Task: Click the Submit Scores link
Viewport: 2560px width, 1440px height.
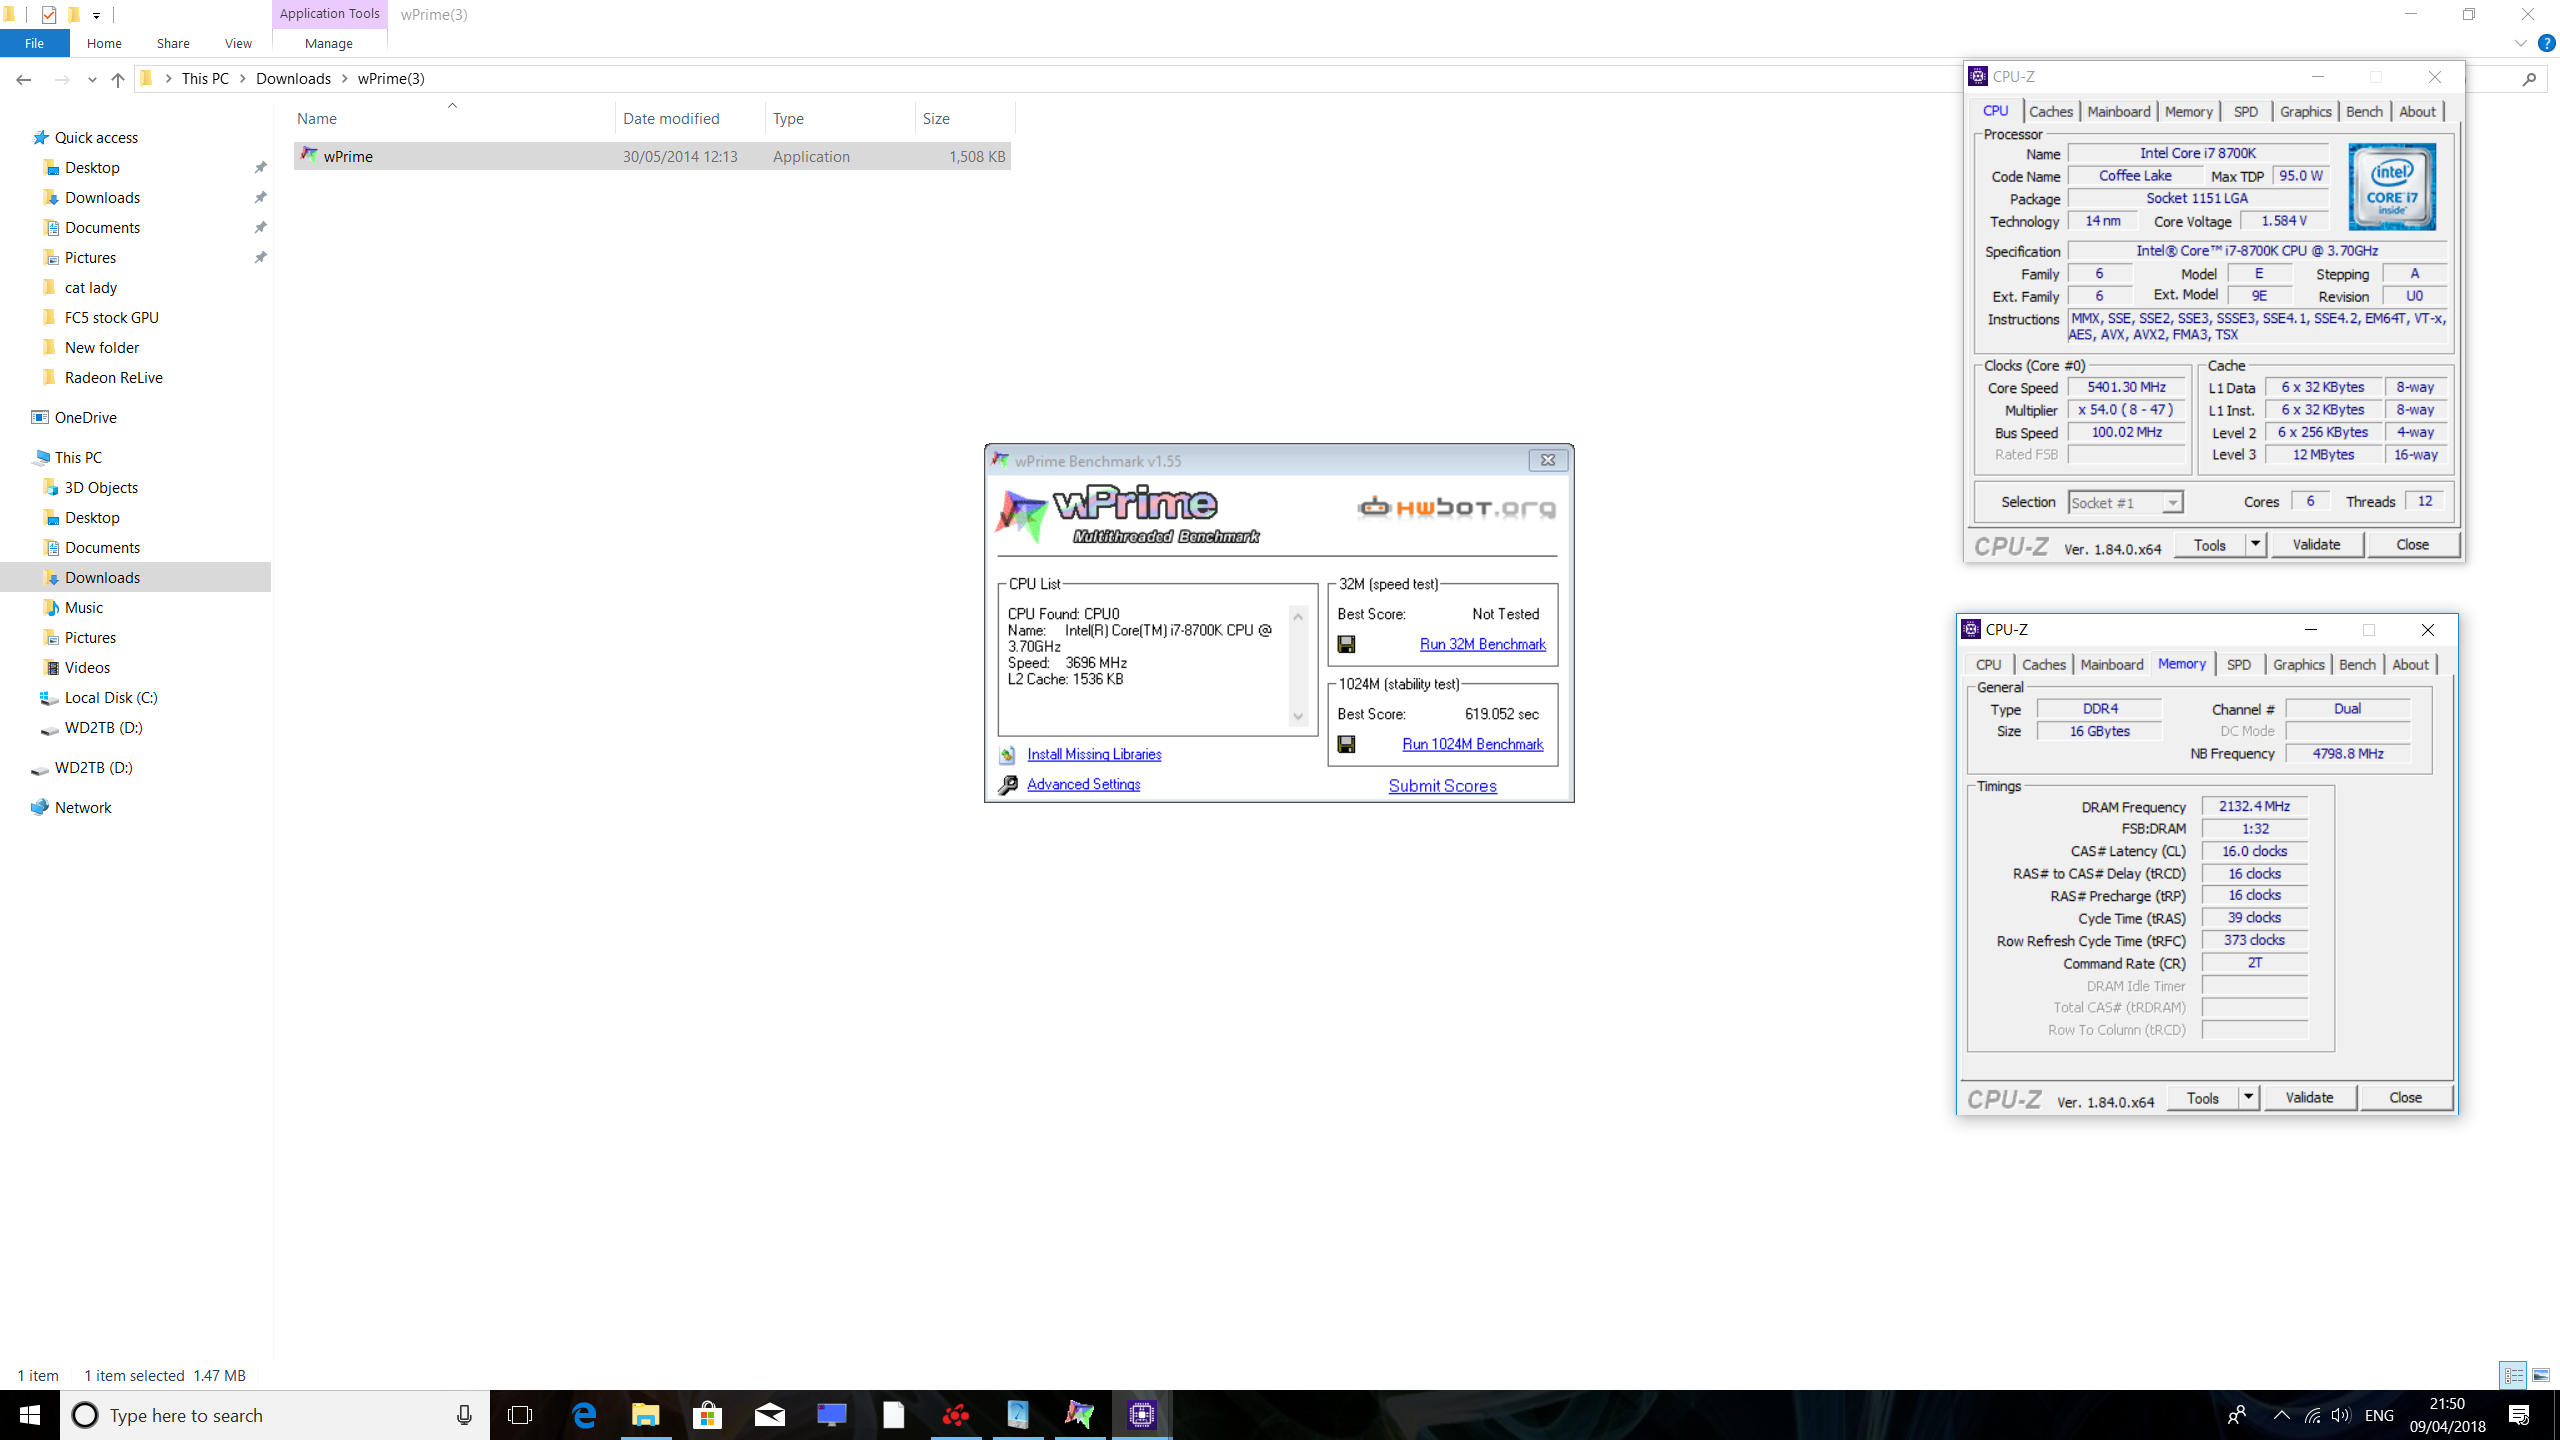Action: [1442, 786]
